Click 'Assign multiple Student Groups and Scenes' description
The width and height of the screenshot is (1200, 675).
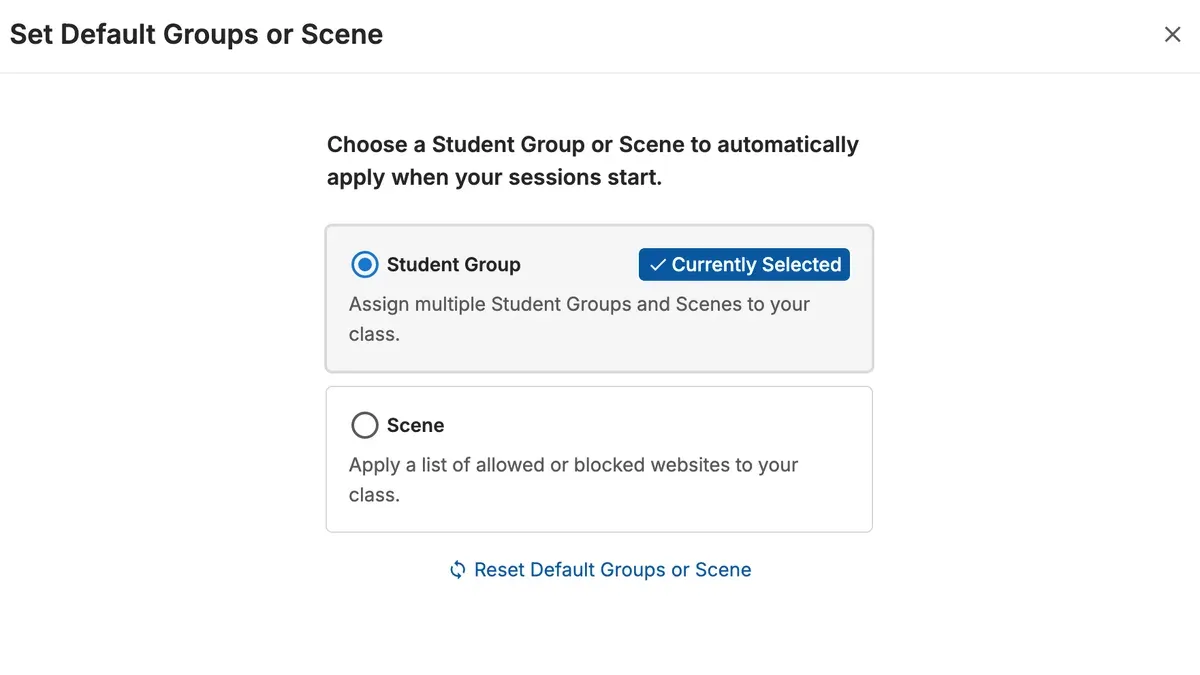[x=579, y=319]
